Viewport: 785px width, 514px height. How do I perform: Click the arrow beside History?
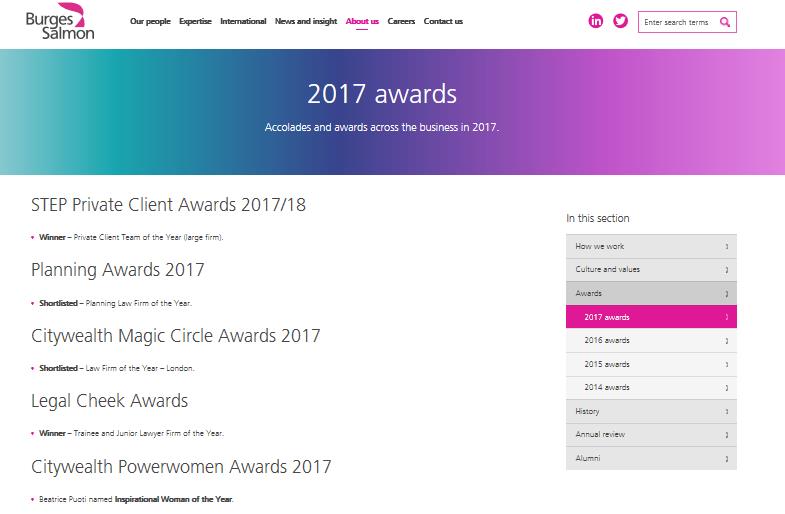pos(727,411)
